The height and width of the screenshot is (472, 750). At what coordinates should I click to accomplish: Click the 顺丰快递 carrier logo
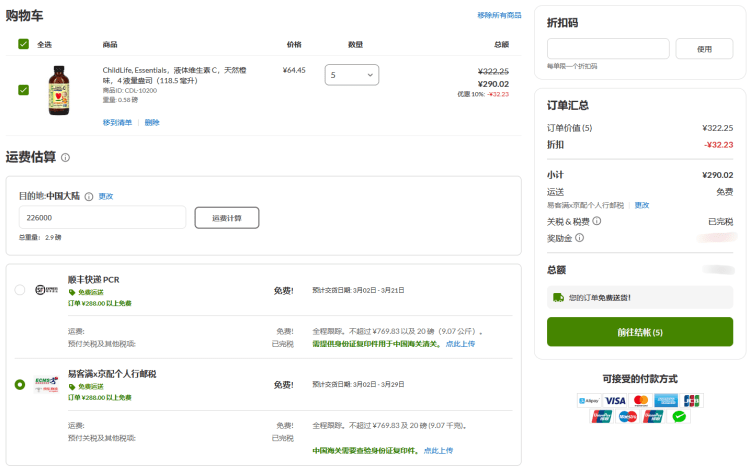tap(46, 290)
